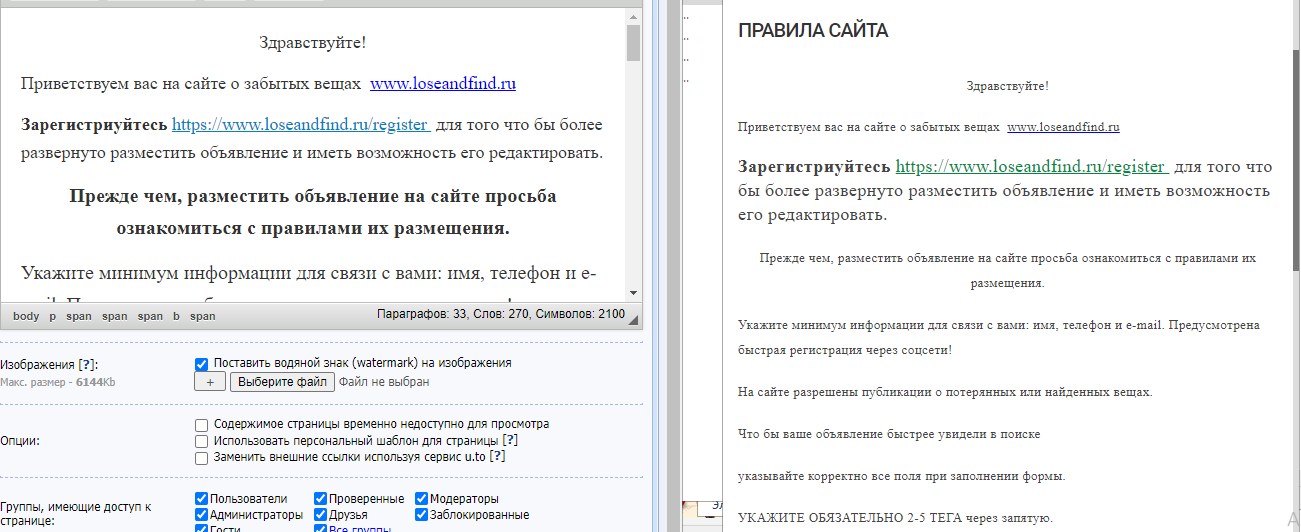1301x532 pixels.
Task: Click 'Выберите файл' button
Action: click(282, 382)
